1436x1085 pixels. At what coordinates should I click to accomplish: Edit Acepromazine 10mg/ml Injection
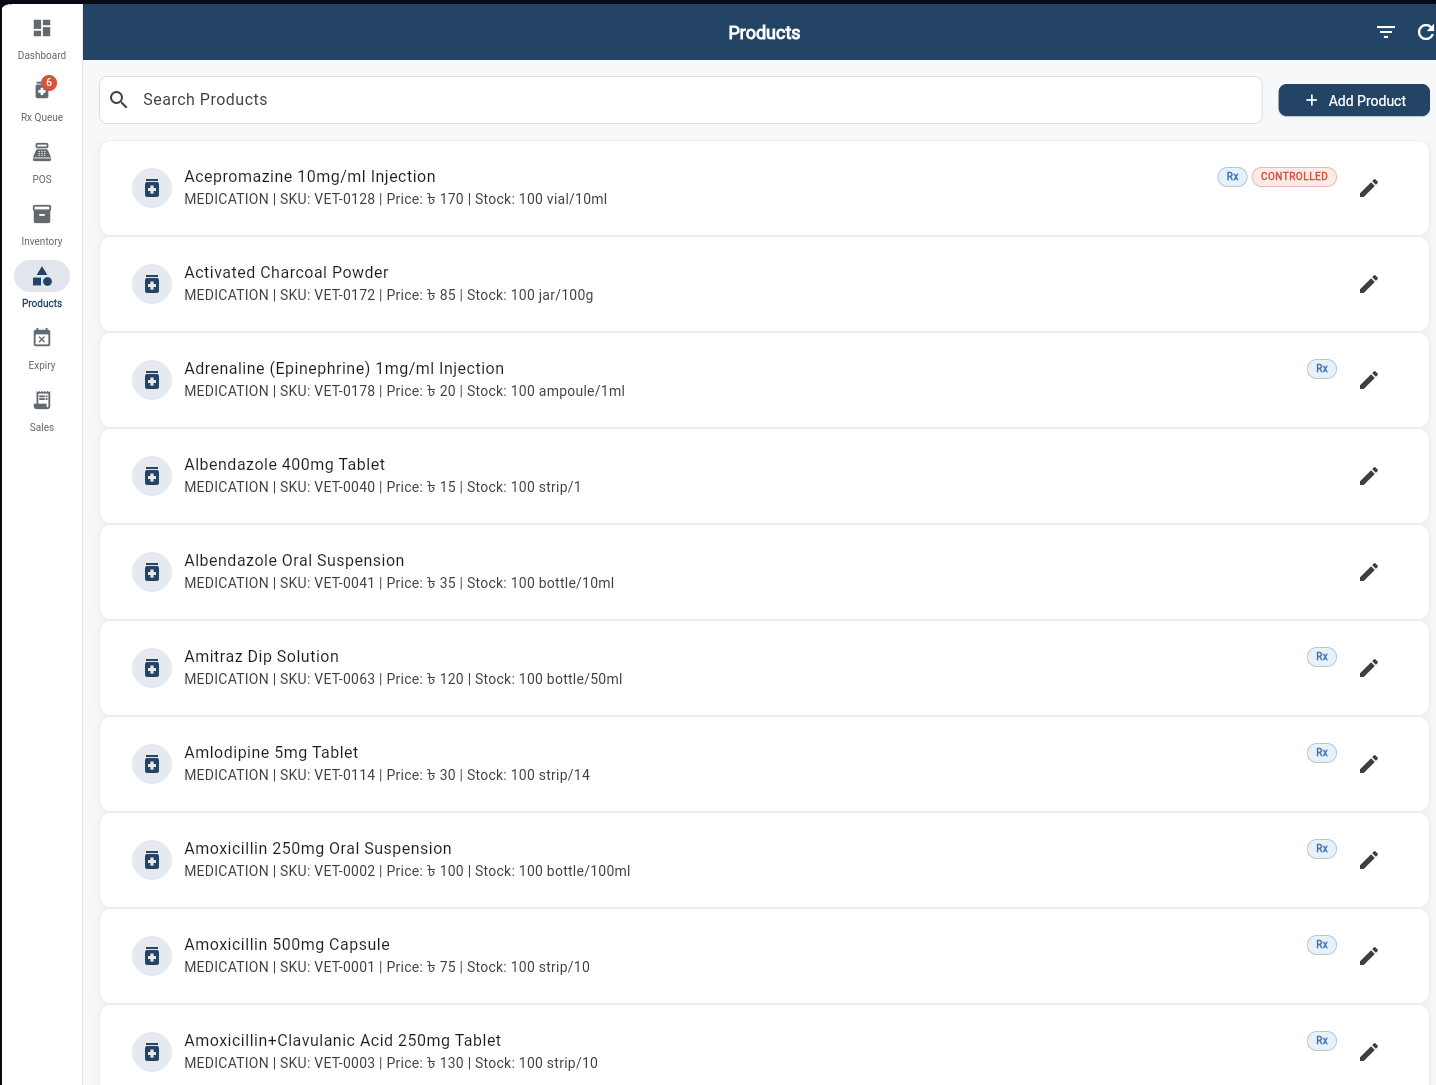[1369, 187]
